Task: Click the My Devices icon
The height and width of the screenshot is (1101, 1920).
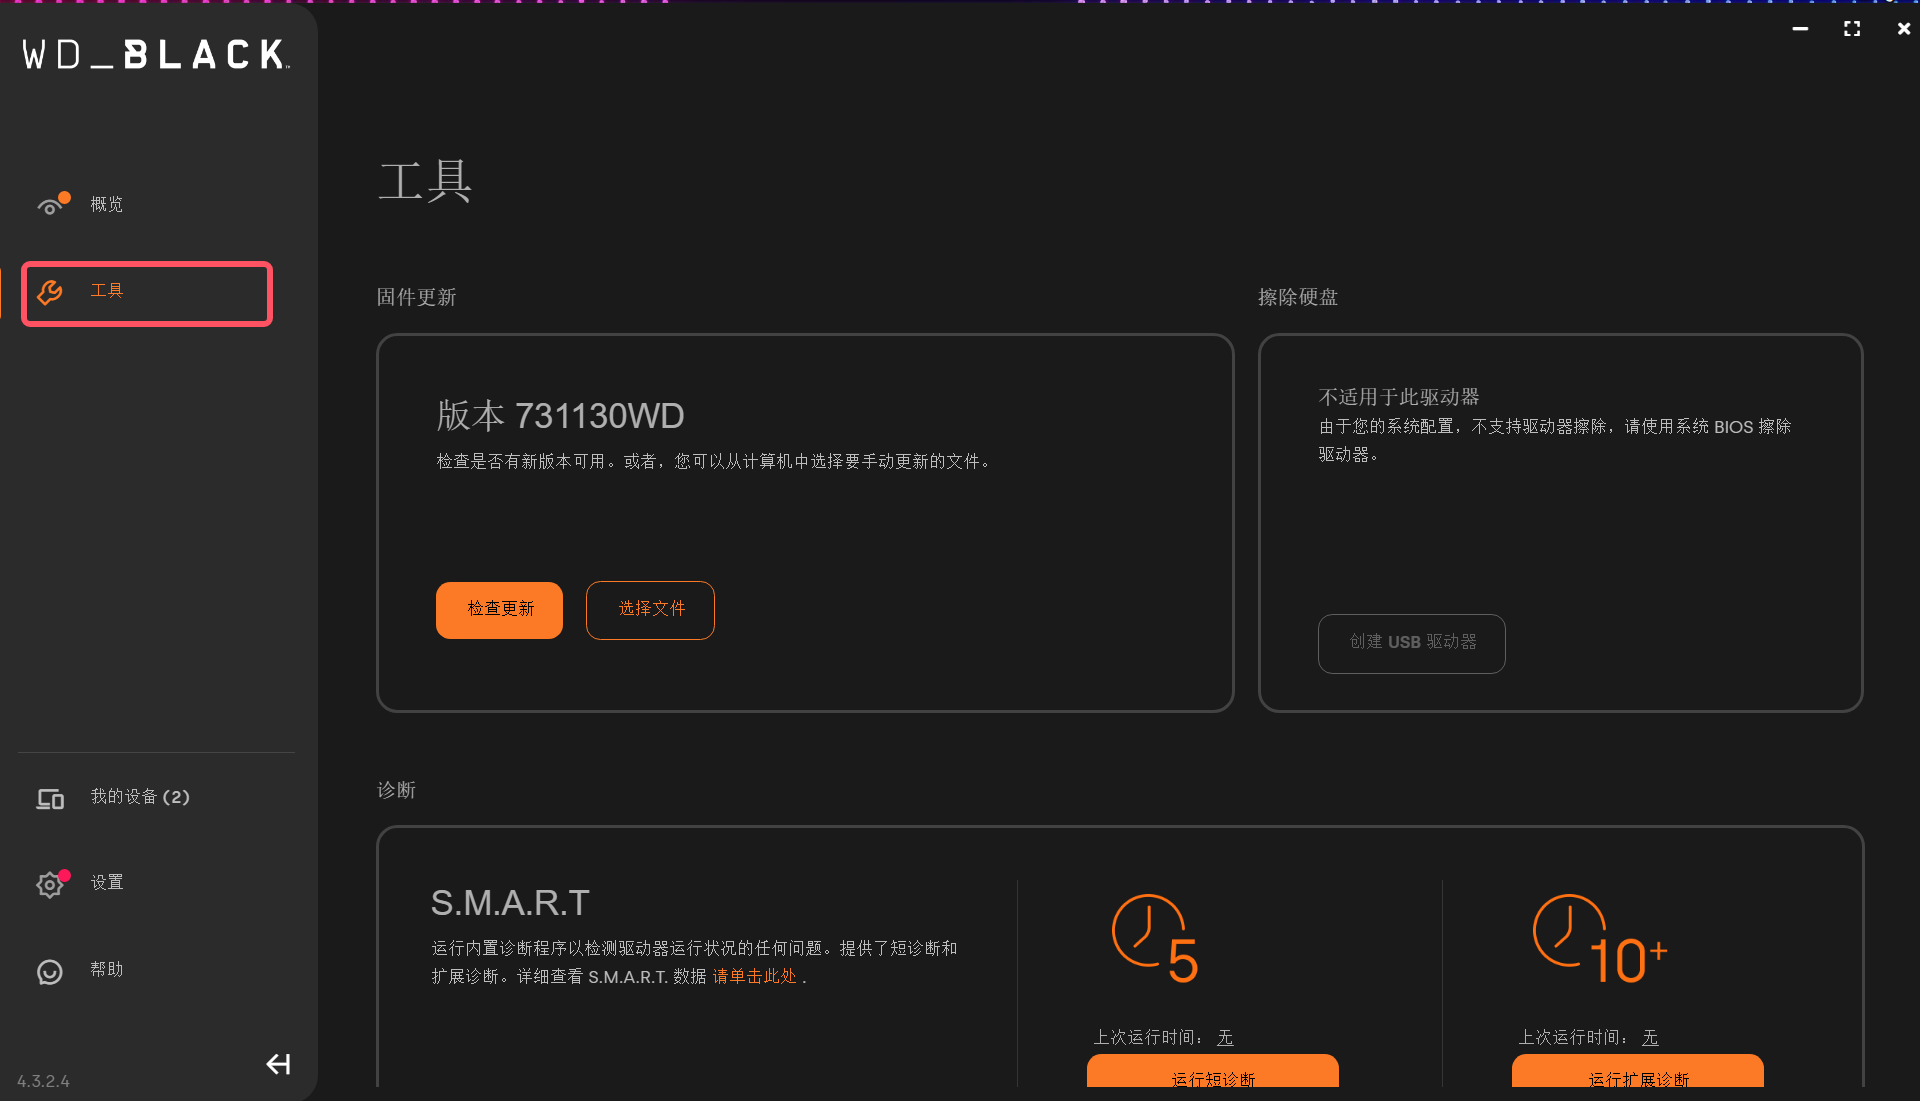Action: 50,798
